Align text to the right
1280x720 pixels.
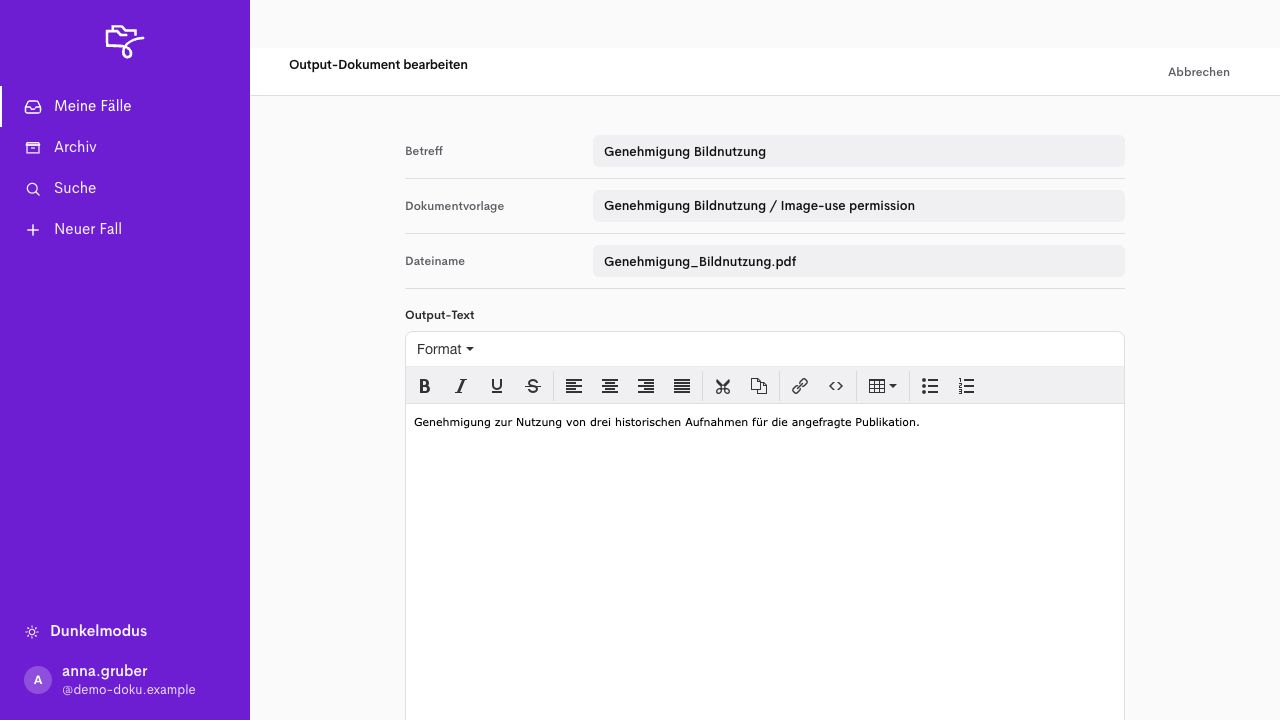tap(646, 386)
